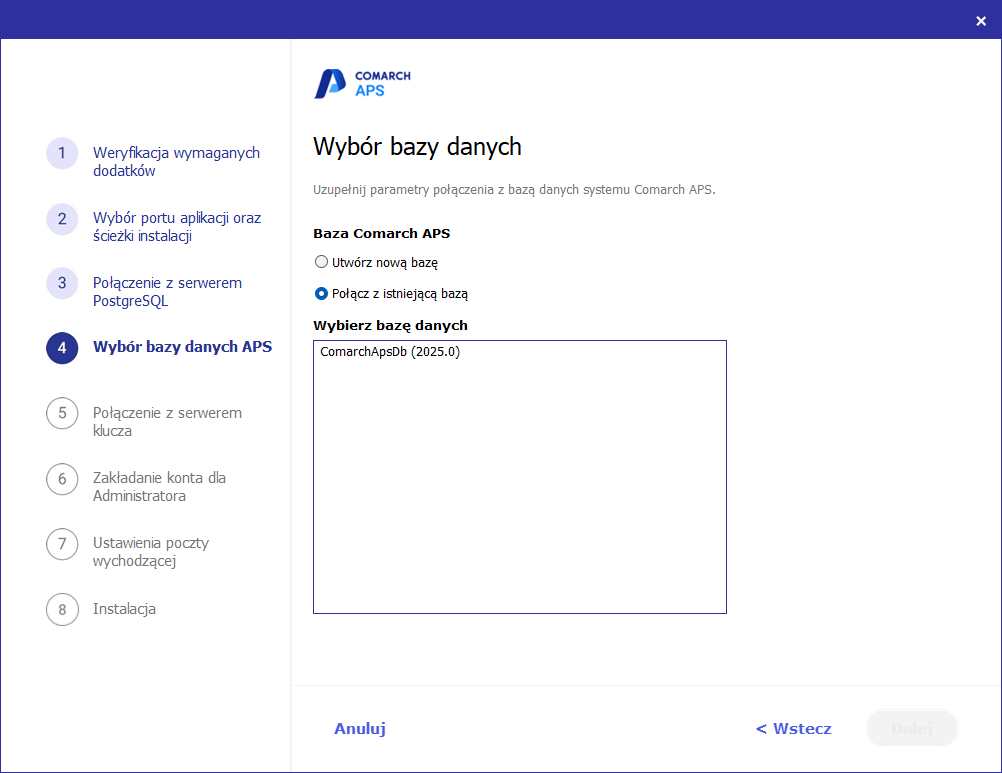
Task: Click the step 2 numbered circle
Action: coord(61,218)
